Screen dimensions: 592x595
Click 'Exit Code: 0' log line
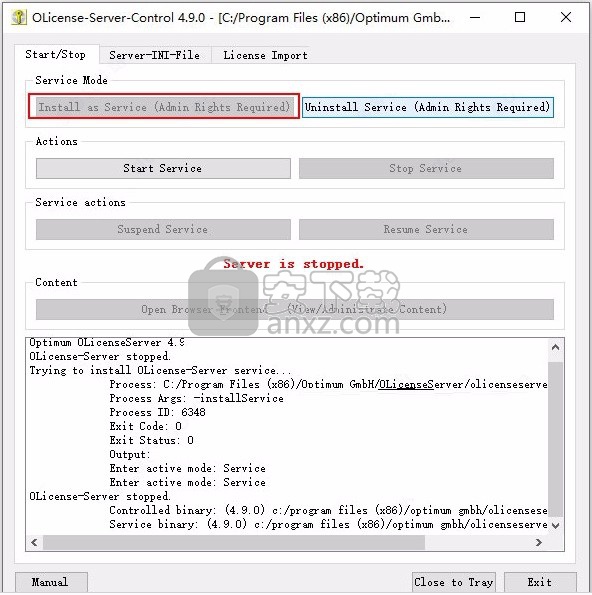point(146,427)
